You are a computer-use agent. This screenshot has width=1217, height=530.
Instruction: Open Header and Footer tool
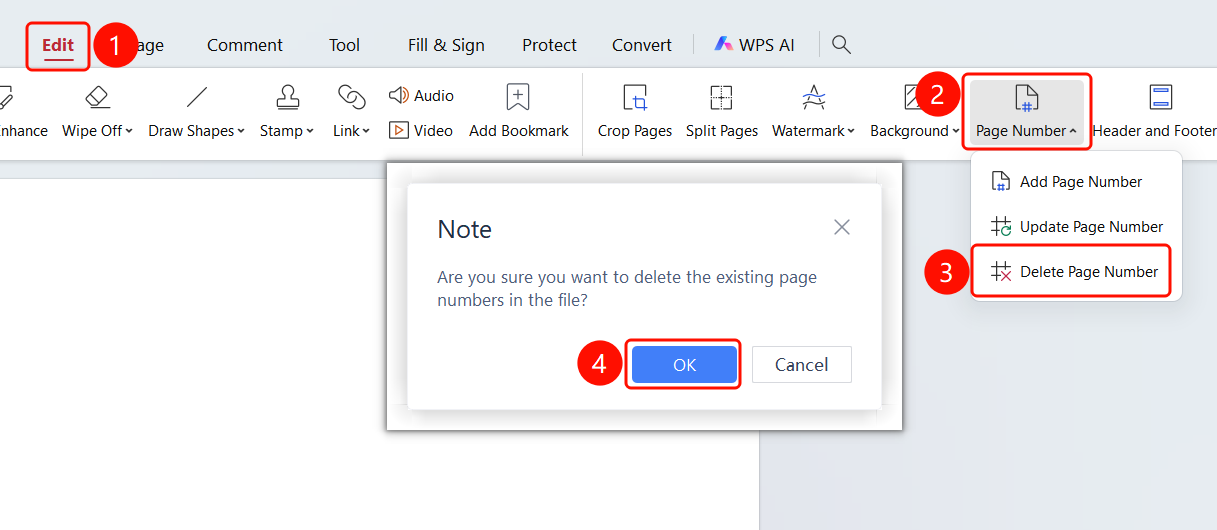point(1155,112)
